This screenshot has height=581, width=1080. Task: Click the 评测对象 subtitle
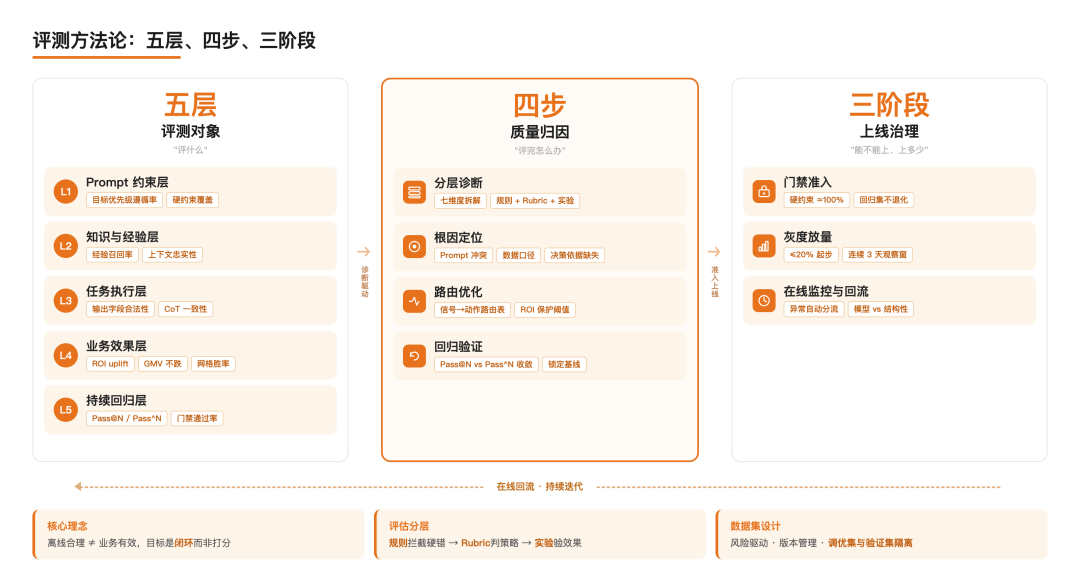point(191,131)
